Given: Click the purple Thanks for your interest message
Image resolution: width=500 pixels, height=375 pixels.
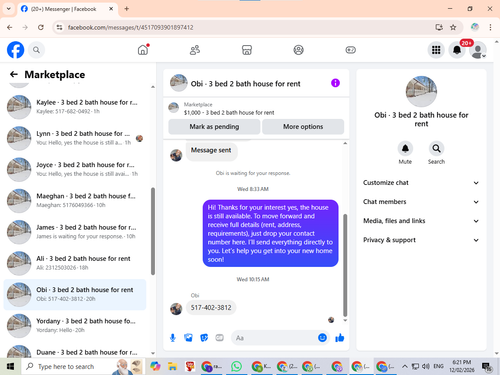Looking at the screenshot, I should pos(270,233).
